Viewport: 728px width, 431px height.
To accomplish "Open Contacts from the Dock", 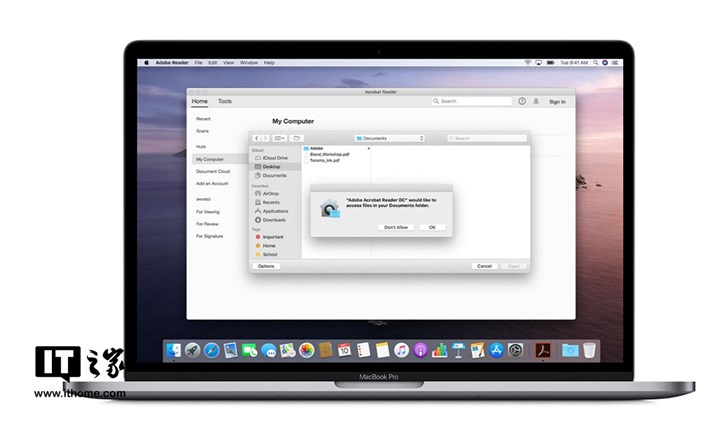I will coord(325,350).
